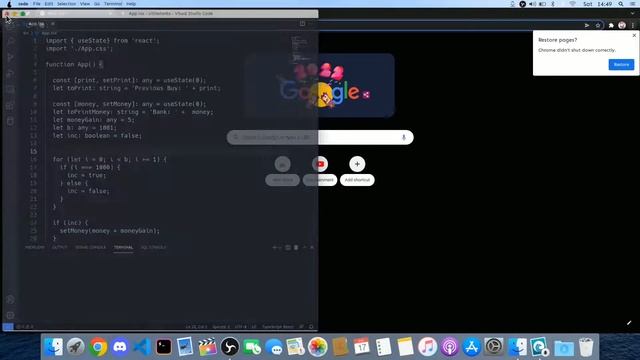Open Notes app from dock
The image size is (640, 360).
(x=405, y=347)
